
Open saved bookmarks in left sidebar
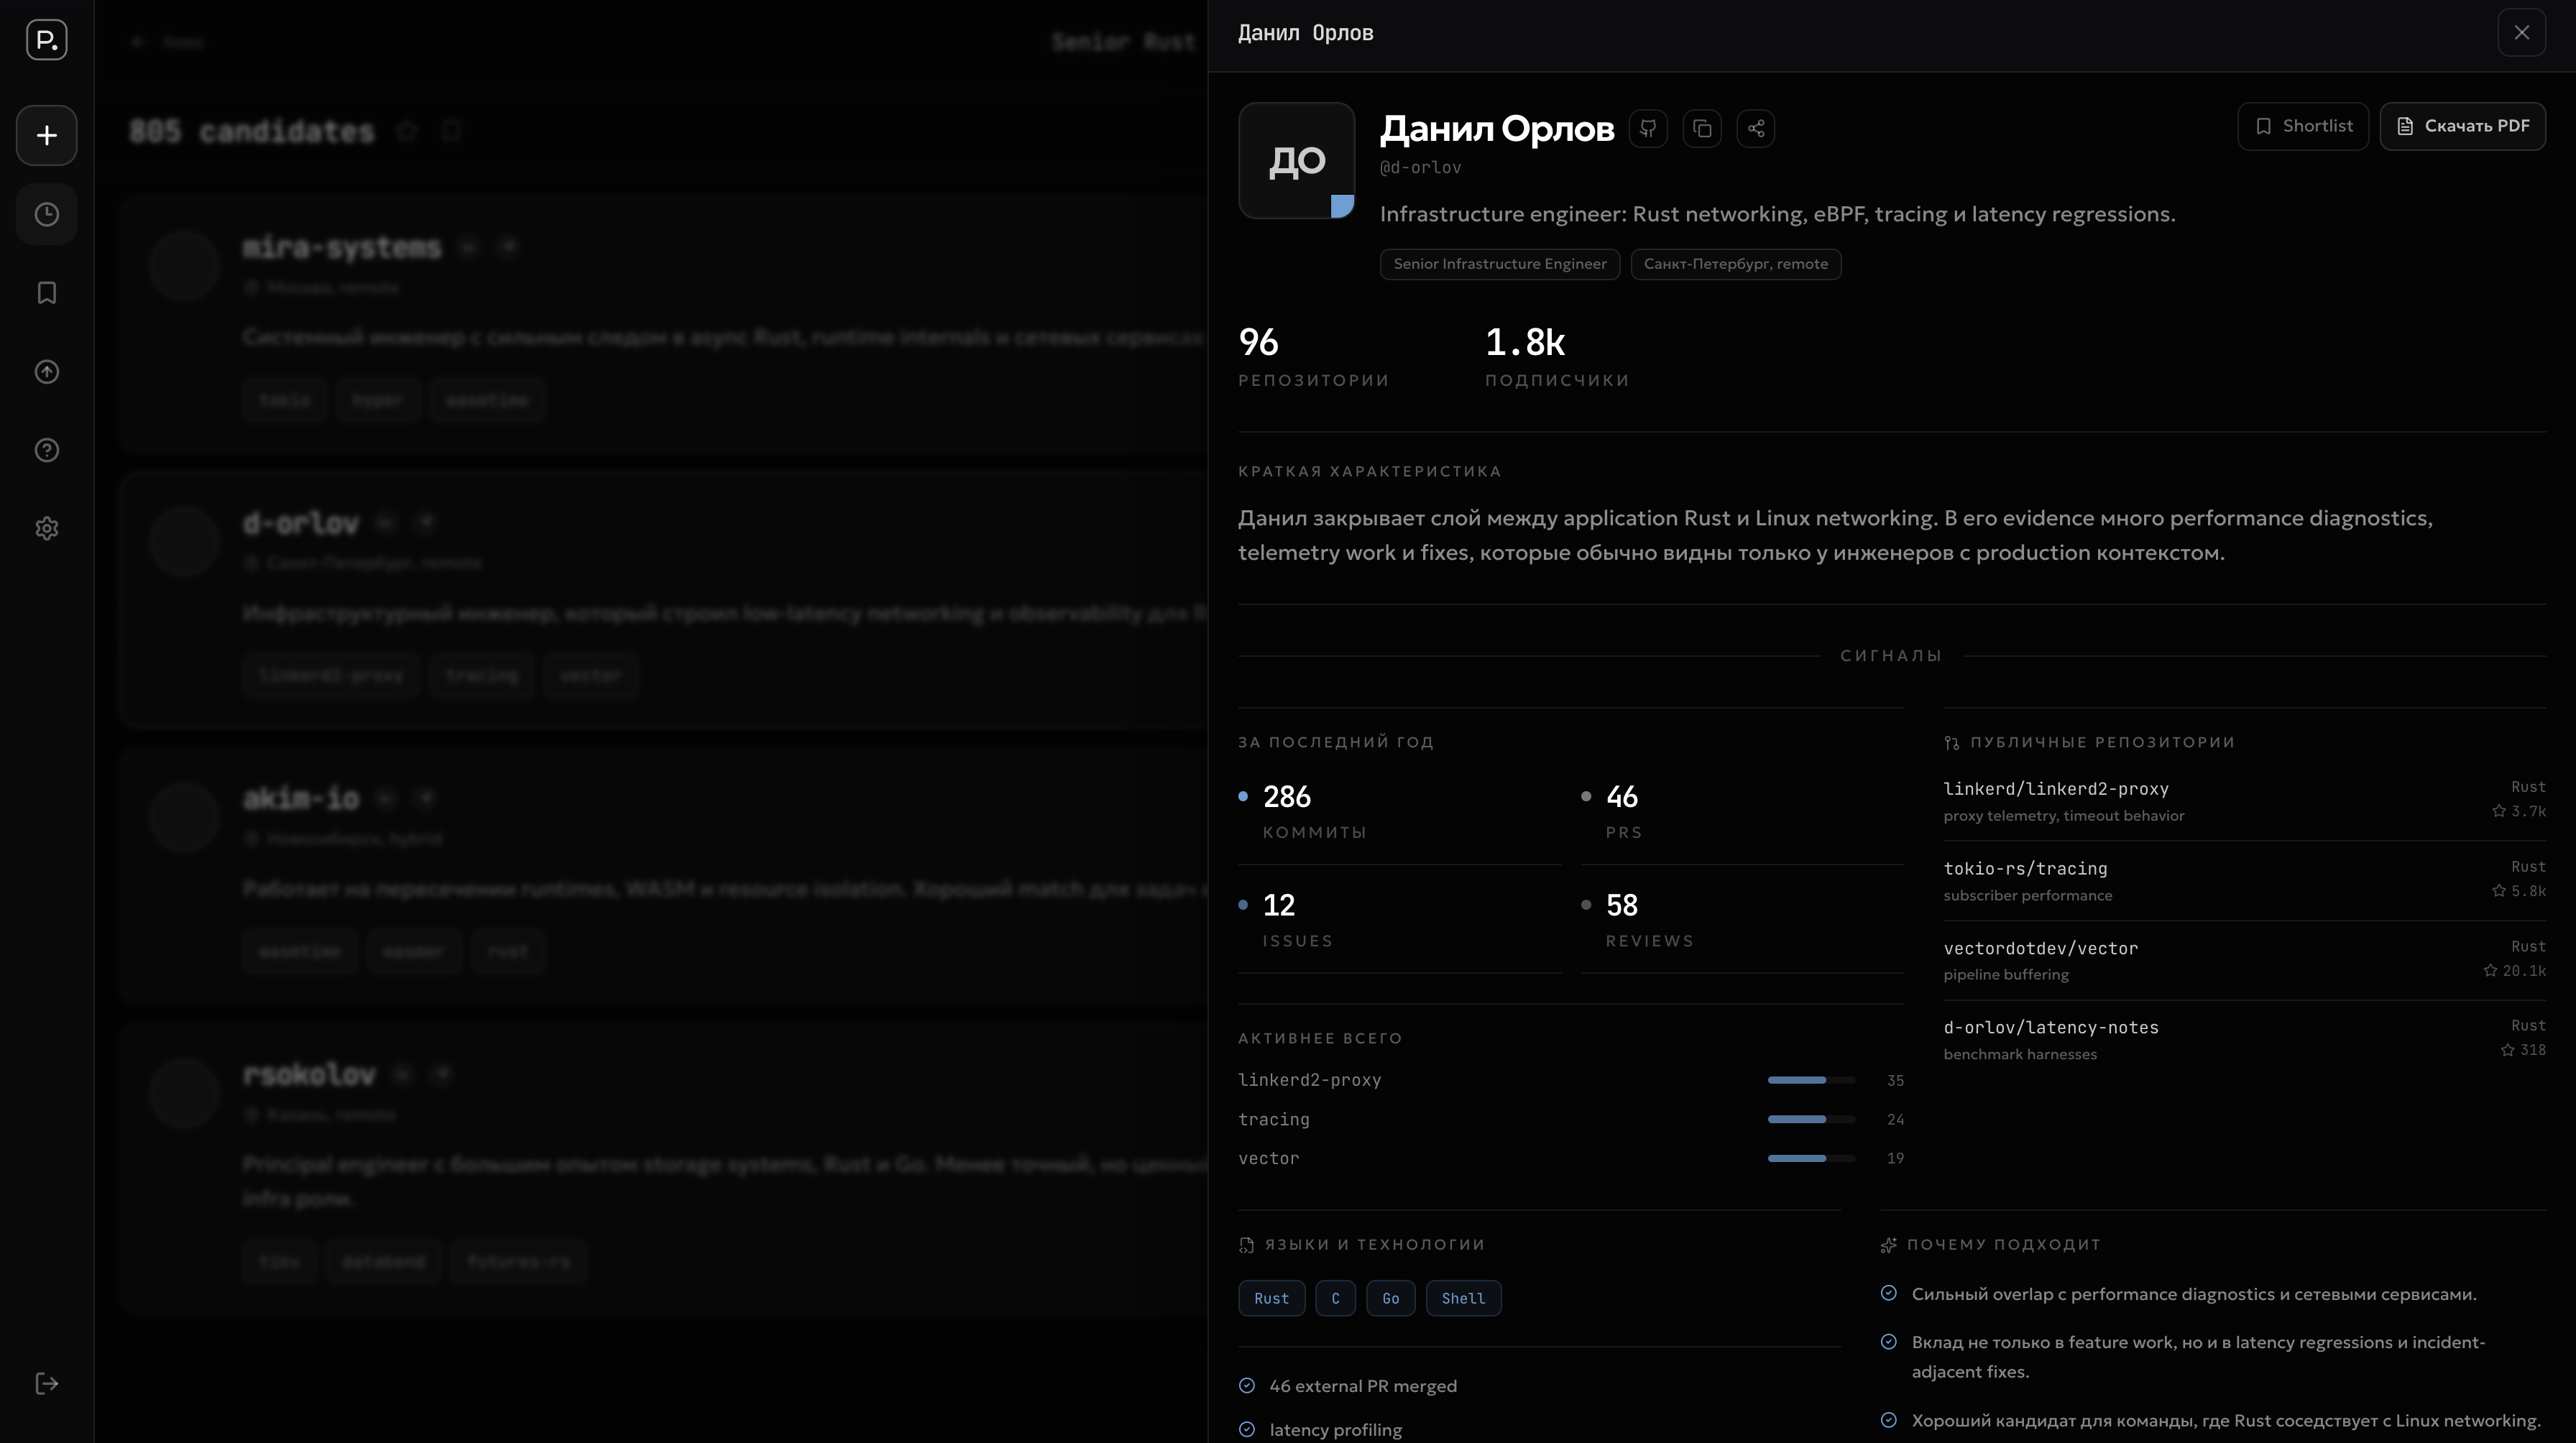click(x=46, y=292)
